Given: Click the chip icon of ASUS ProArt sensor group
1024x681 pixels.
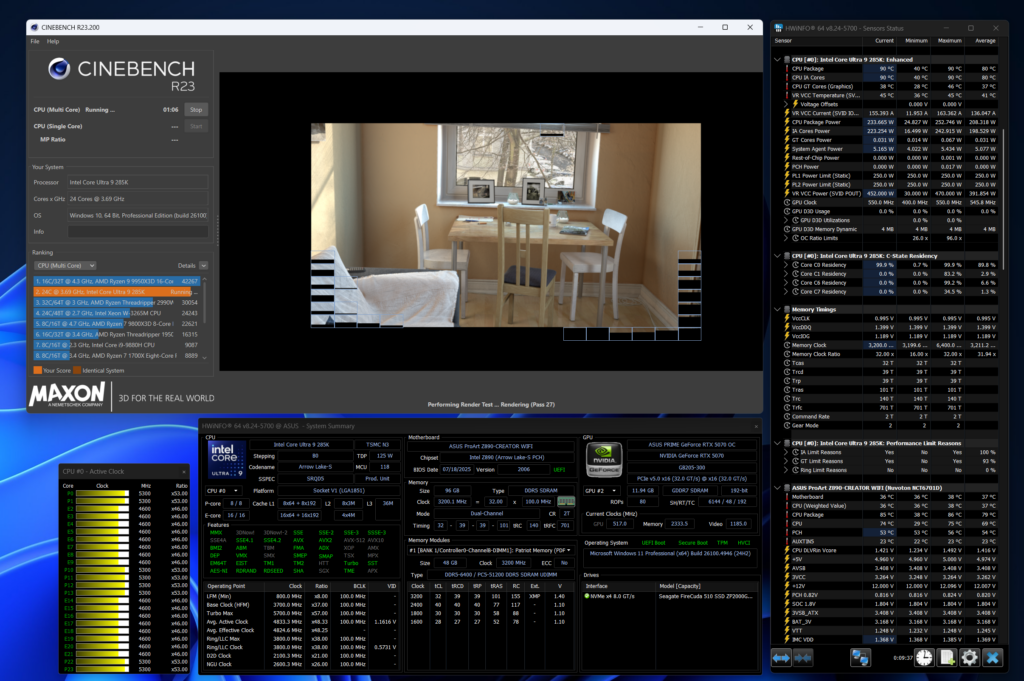Looking at the screenshot, I should click(x=787, y=488).
